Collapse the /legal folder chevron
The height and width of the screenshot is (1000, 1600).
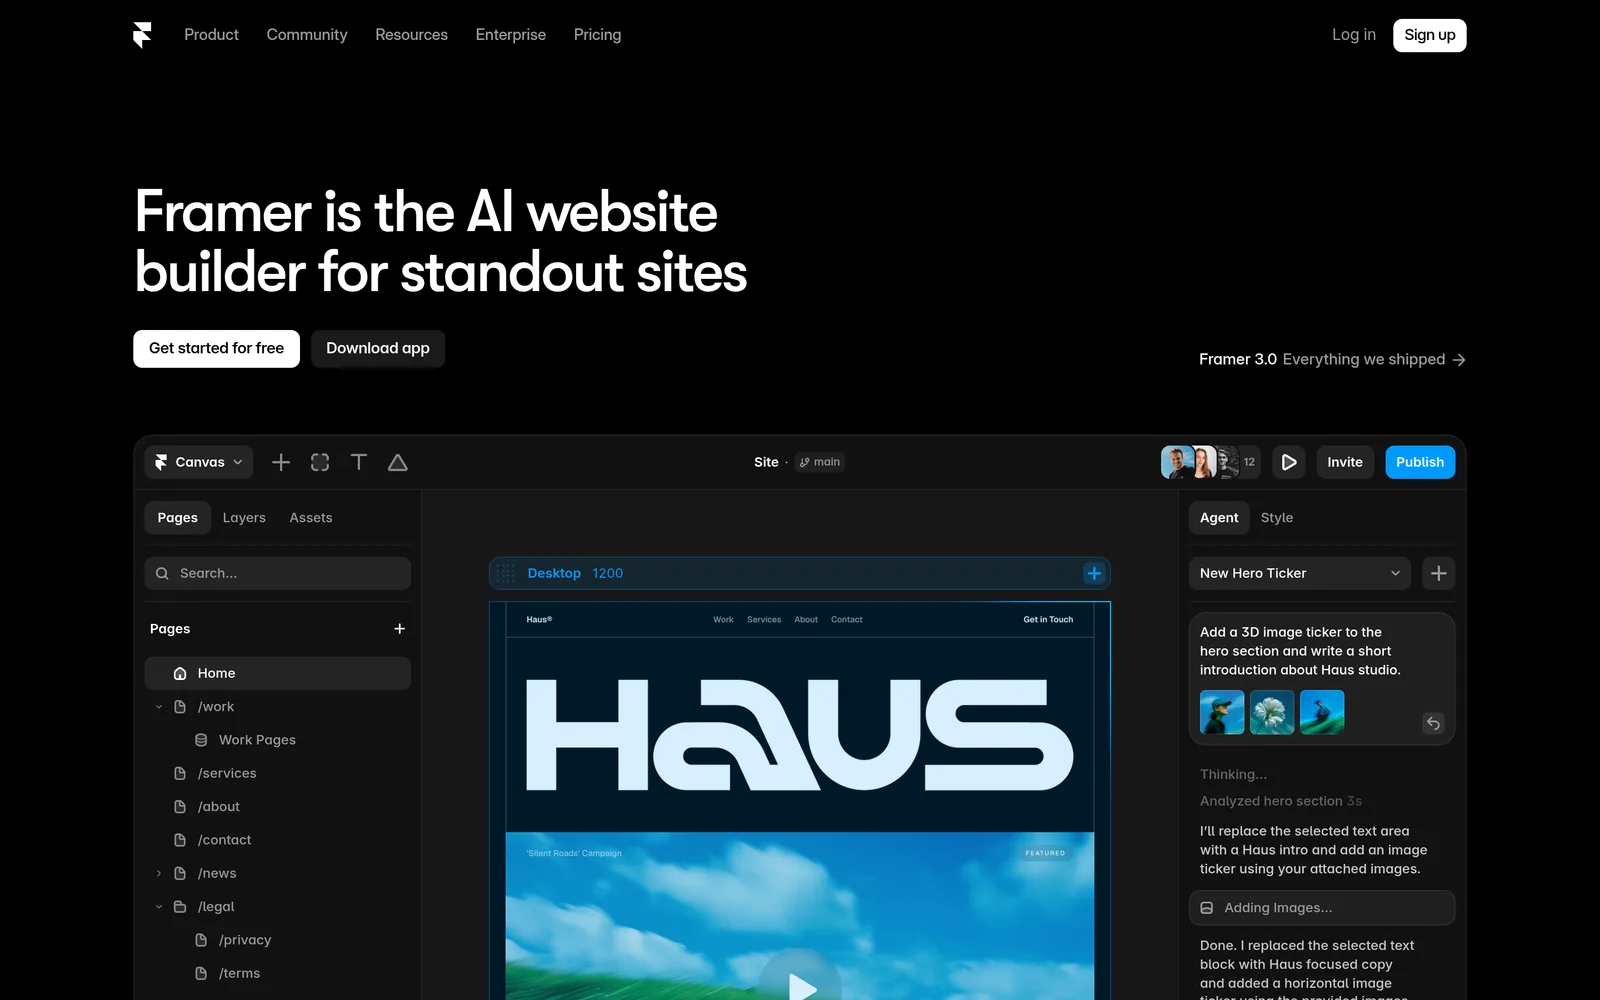159,907
